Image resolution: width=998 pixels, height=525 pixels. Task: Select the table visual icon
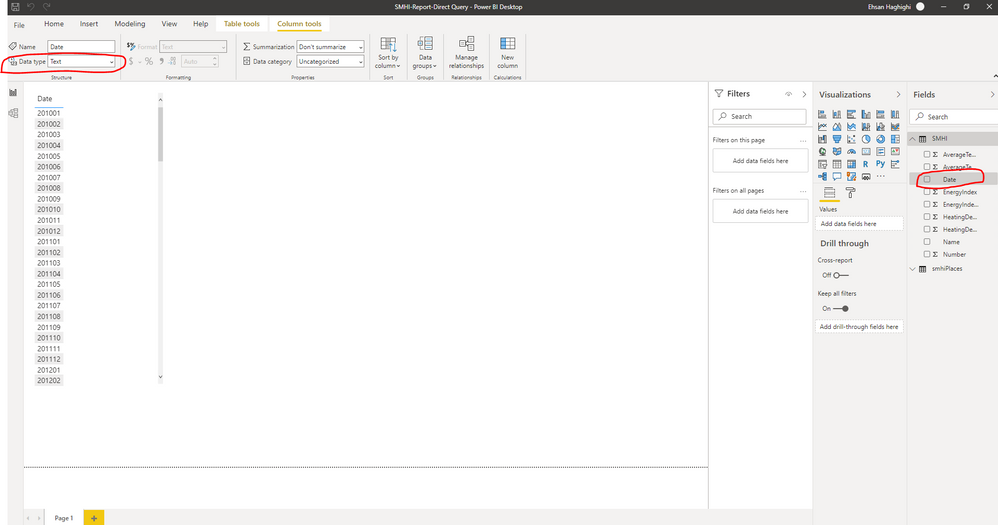pos(837,164)
